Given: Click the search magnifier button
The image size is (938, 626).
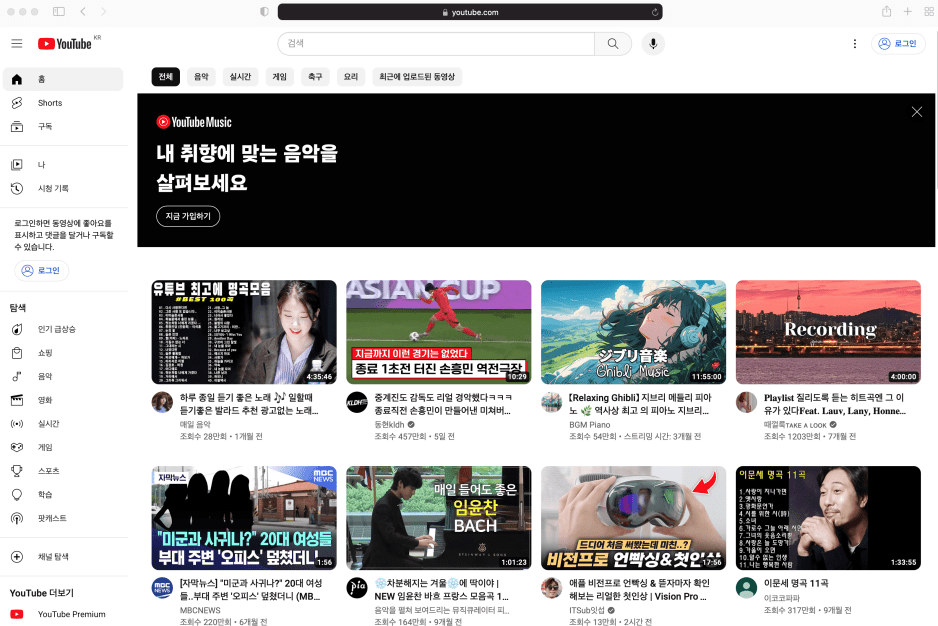Looking at the screenshot, I should coord(613,44).
